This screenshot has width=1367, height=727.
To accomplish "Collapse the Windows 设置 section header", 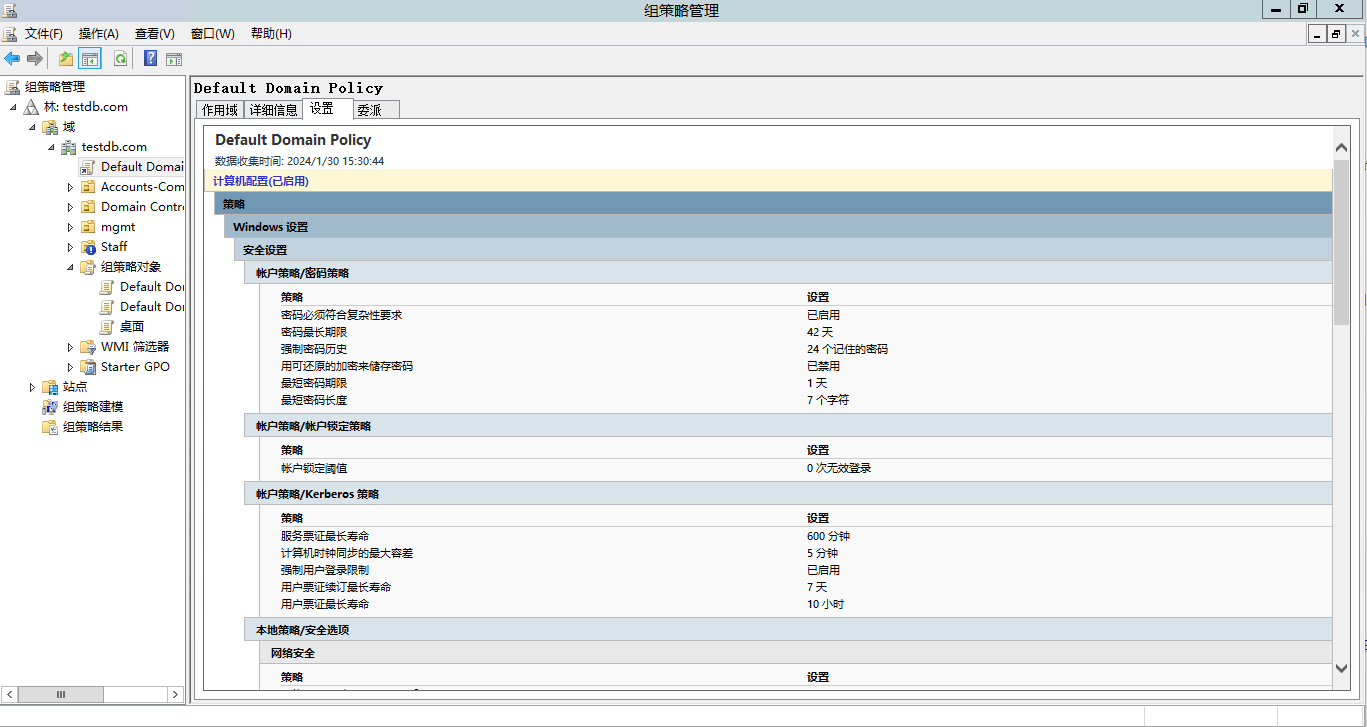I will coord(778,227).
